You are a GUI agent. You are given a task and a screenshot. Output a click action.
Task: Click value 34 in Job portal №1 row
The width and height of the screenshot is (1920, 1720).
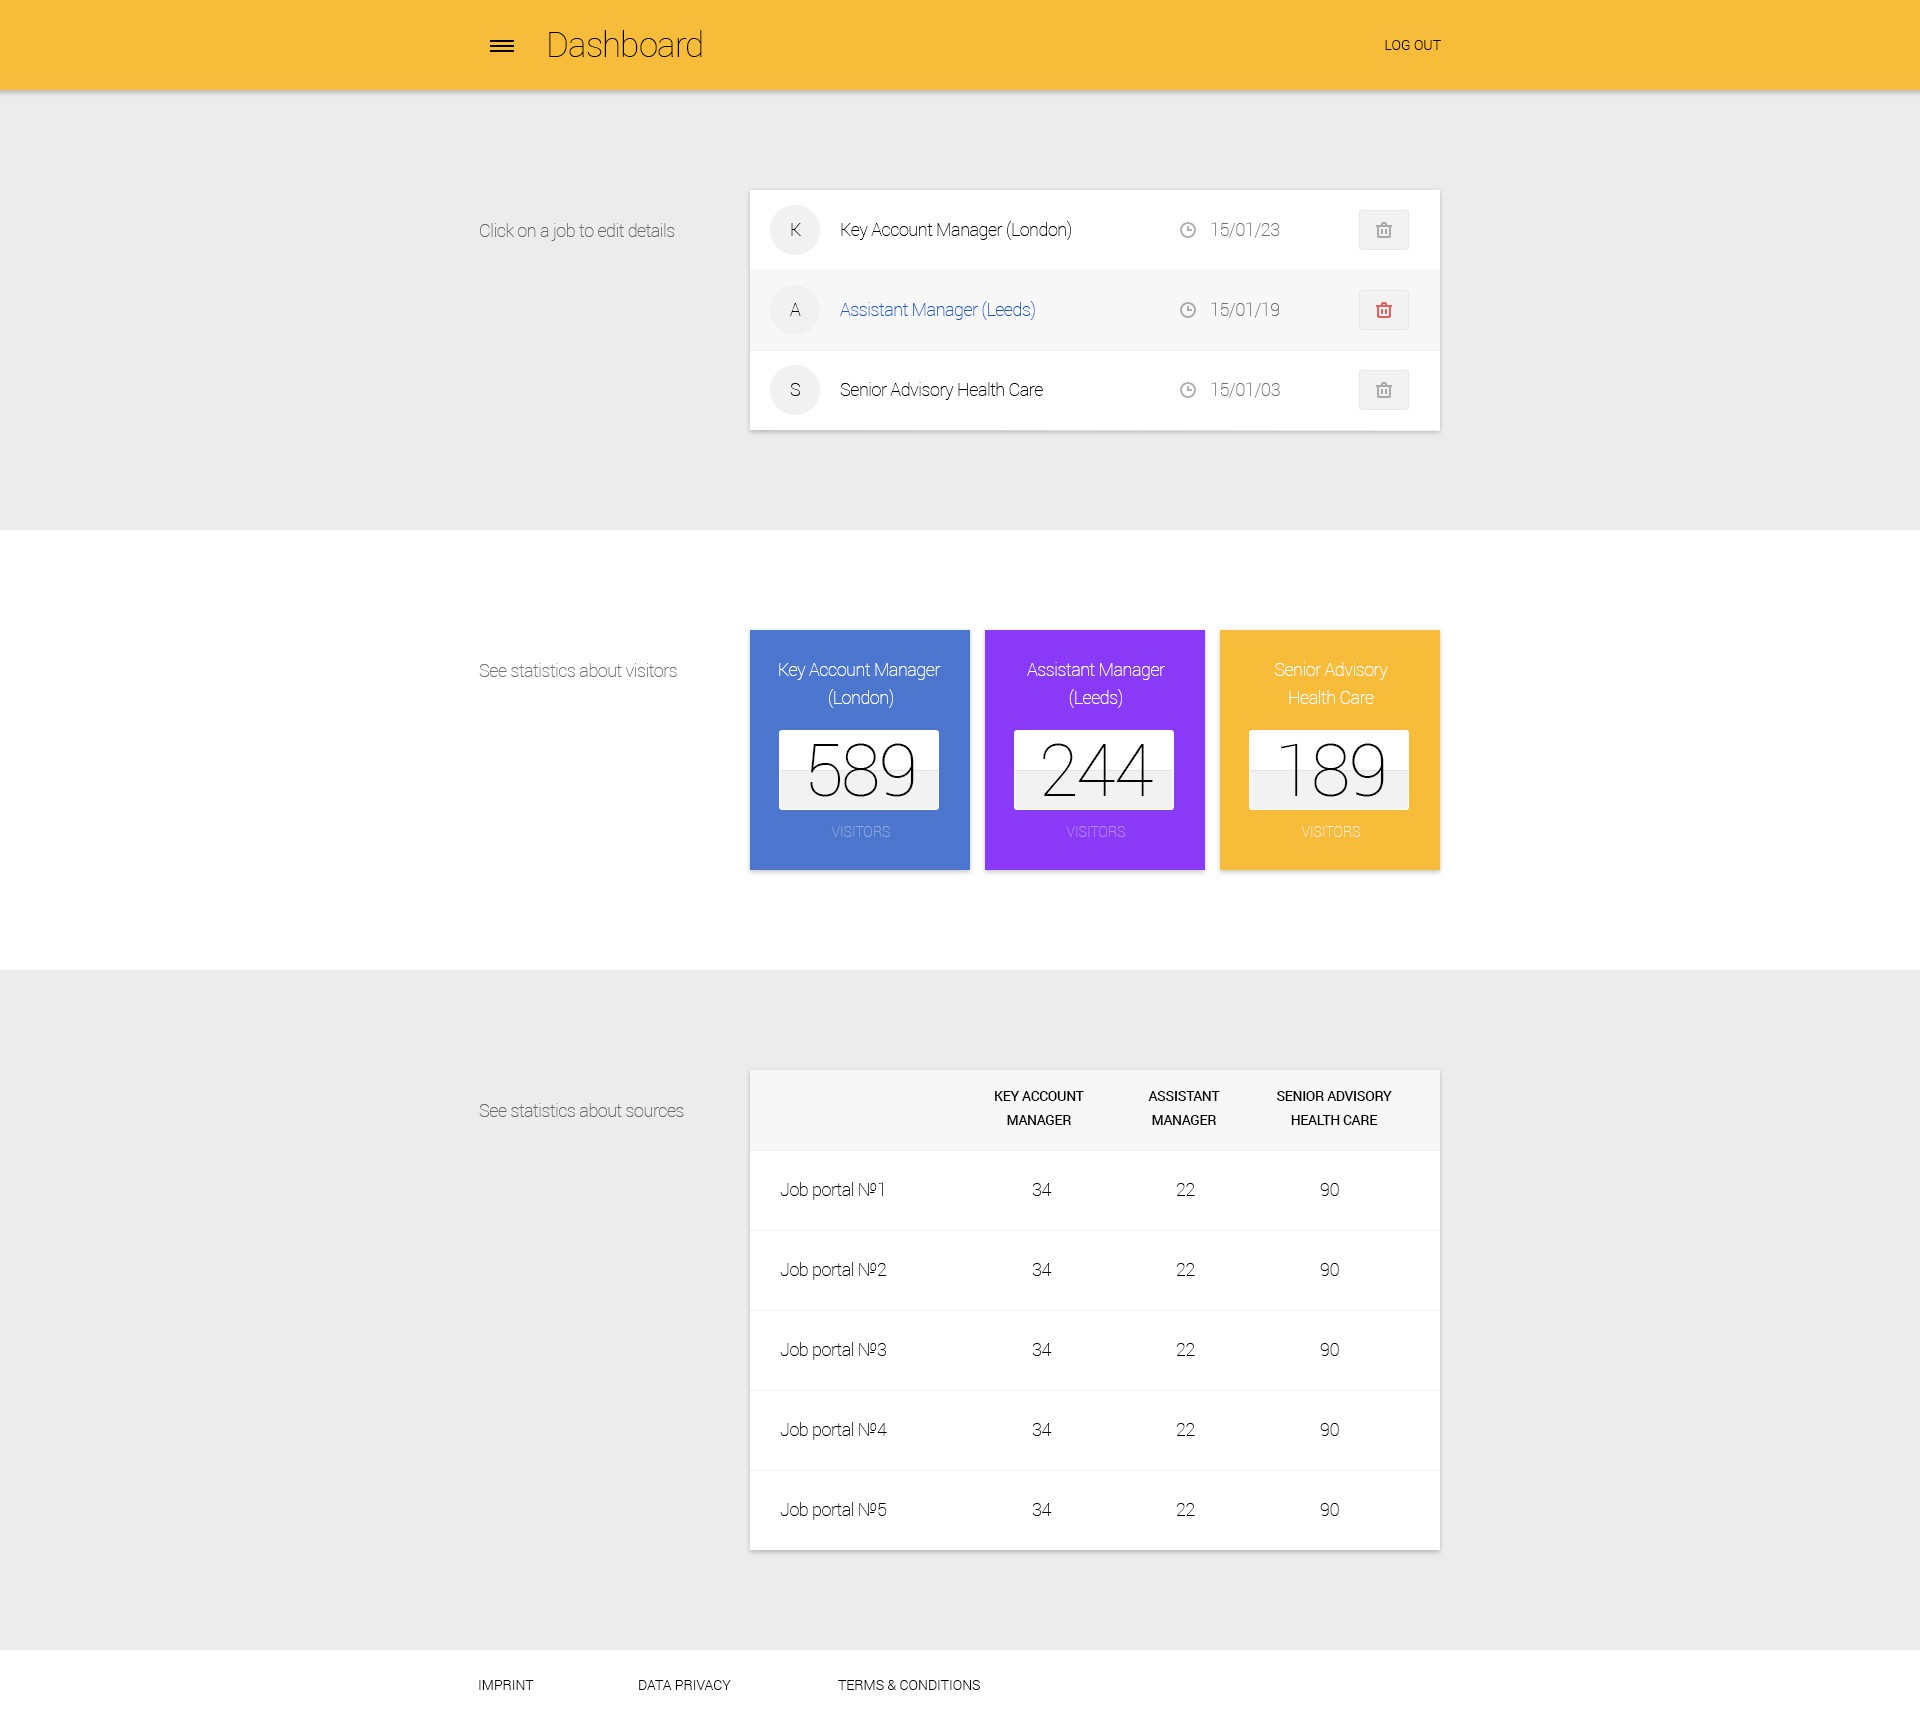[1041, 1190]
